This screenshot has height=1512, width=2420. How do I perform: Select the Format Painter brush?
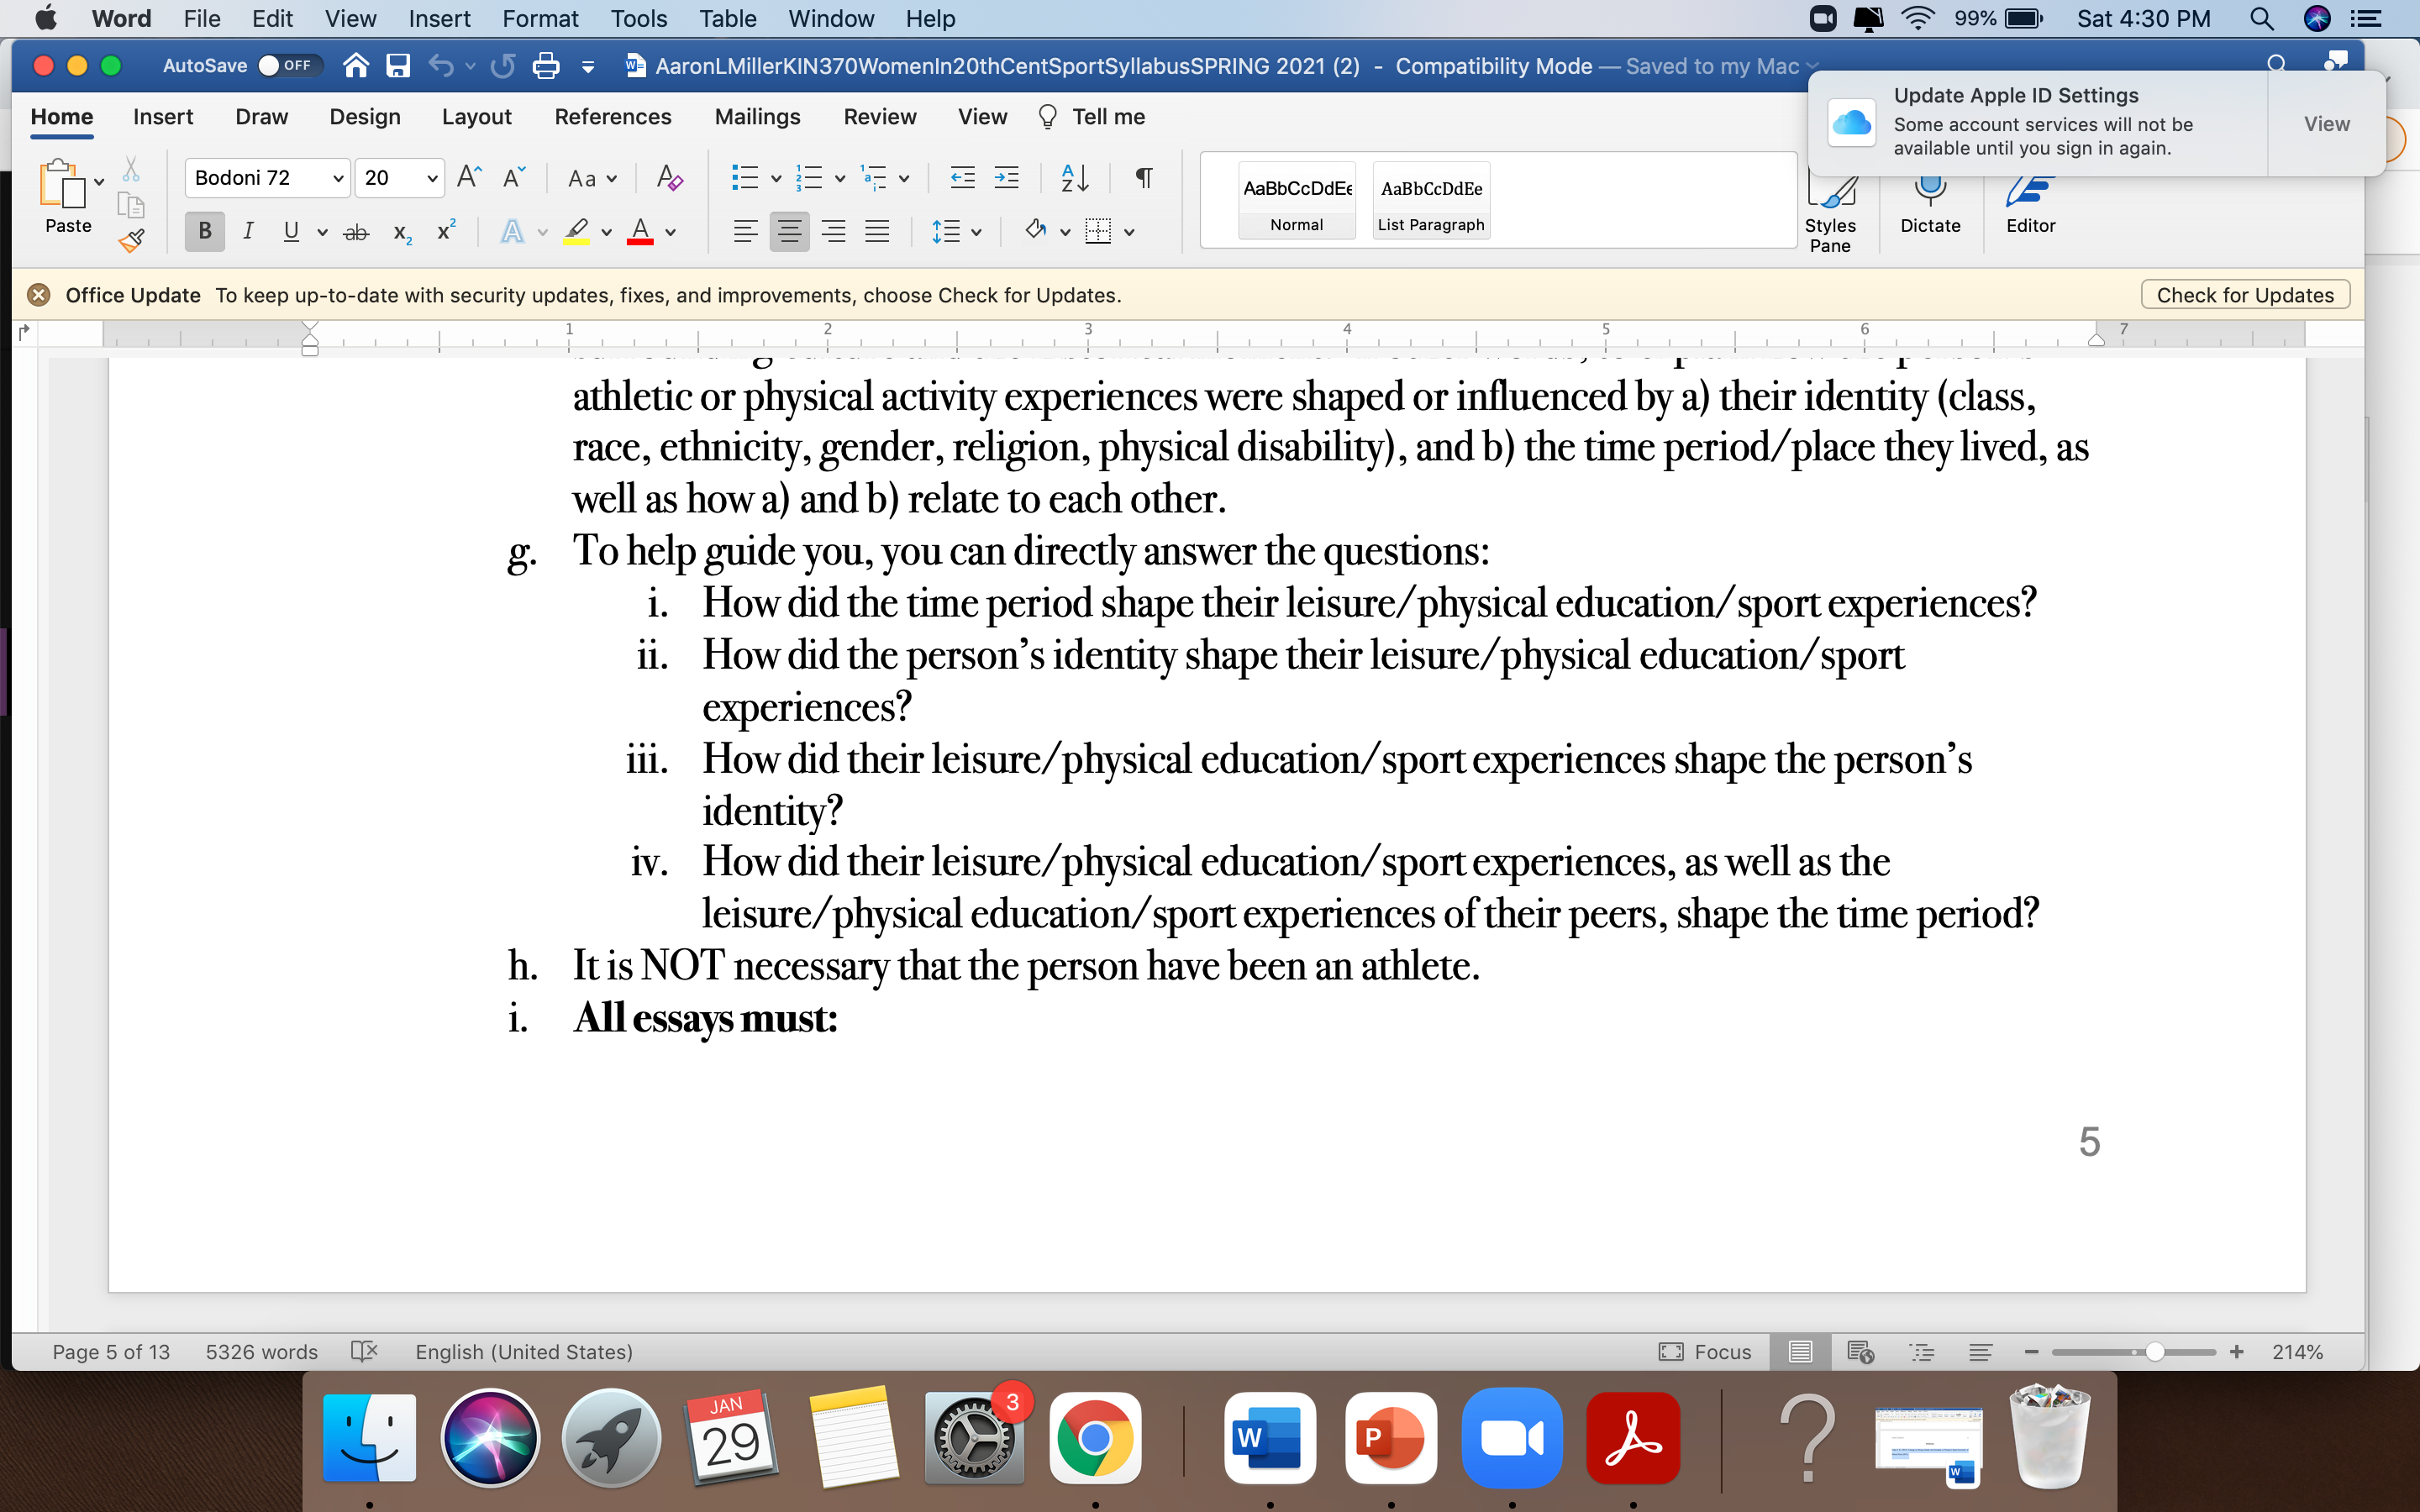(x=131, y=240)
